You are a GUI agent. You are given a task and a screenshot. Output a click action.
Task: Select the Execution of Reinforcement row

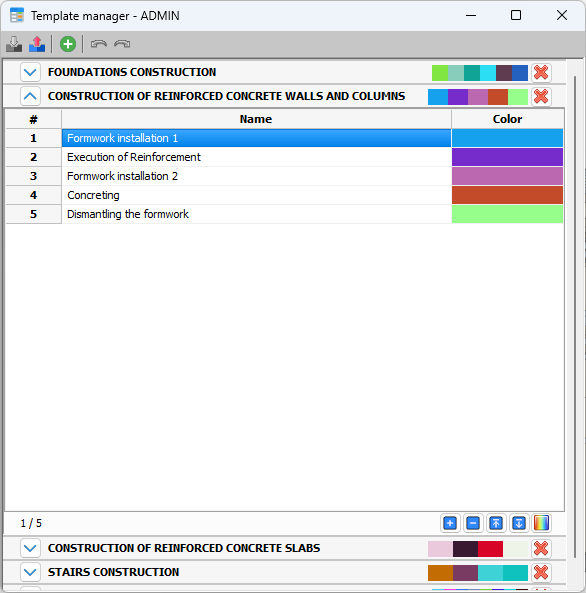[256, 157]
